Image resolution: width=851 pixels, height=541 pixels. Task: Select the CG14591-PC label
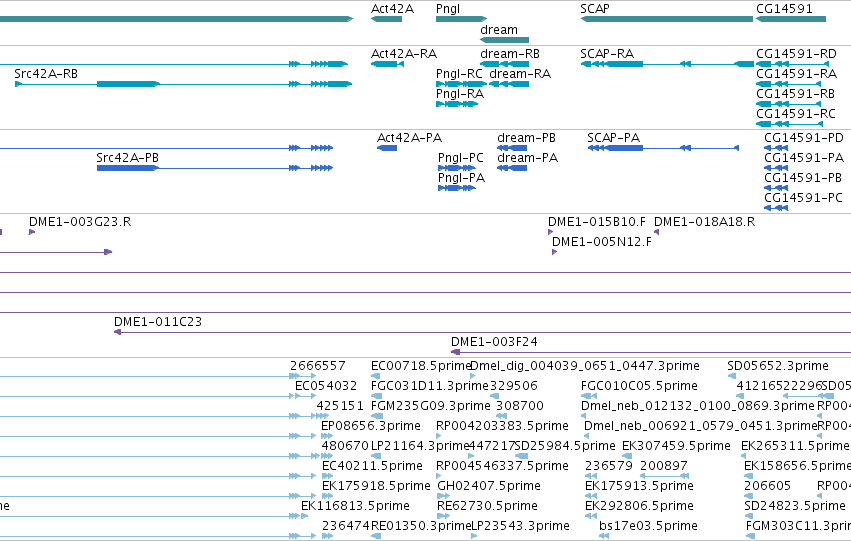[803, 198]
